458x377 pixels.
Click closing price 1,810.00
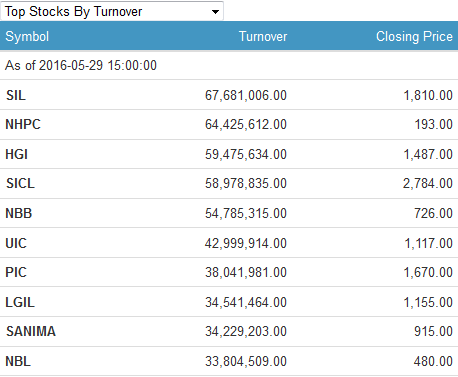pyautogui.click(x=428, y=95)
